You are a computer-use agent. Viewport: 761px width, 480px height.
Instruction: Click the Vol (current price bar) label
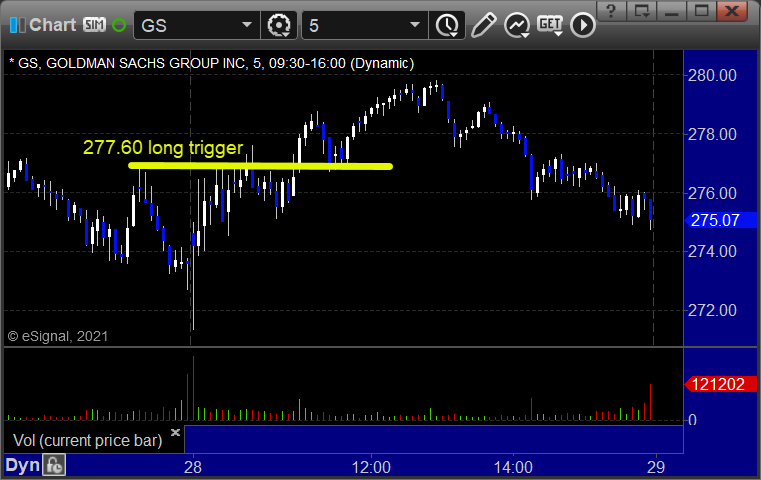pyautogui.click(x=87, y=440)
